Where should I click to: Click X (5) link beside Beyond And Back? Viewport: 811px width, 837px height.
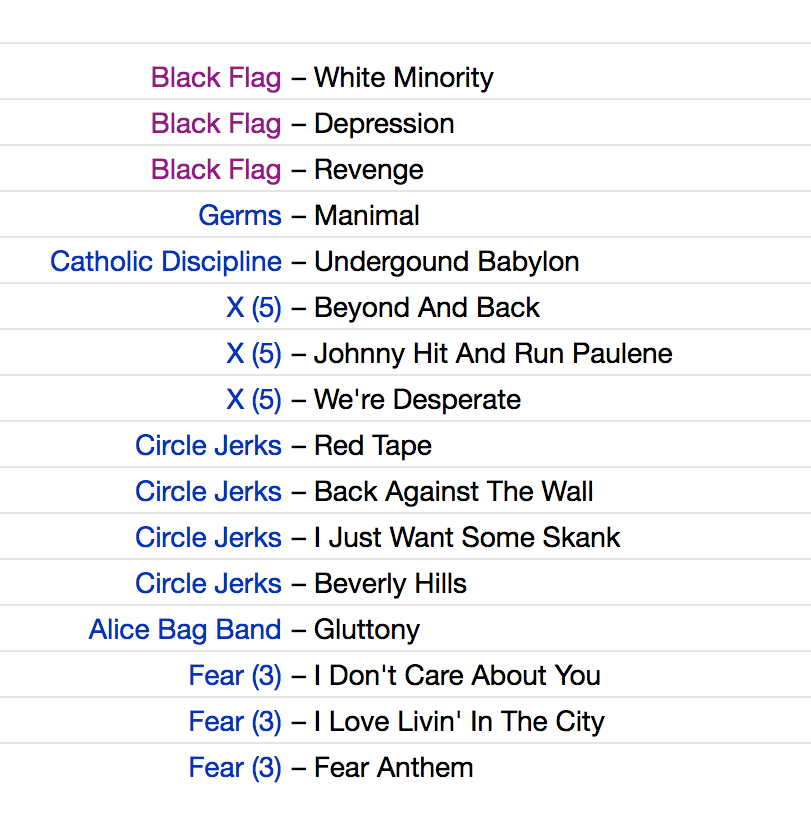click(254, 308)
